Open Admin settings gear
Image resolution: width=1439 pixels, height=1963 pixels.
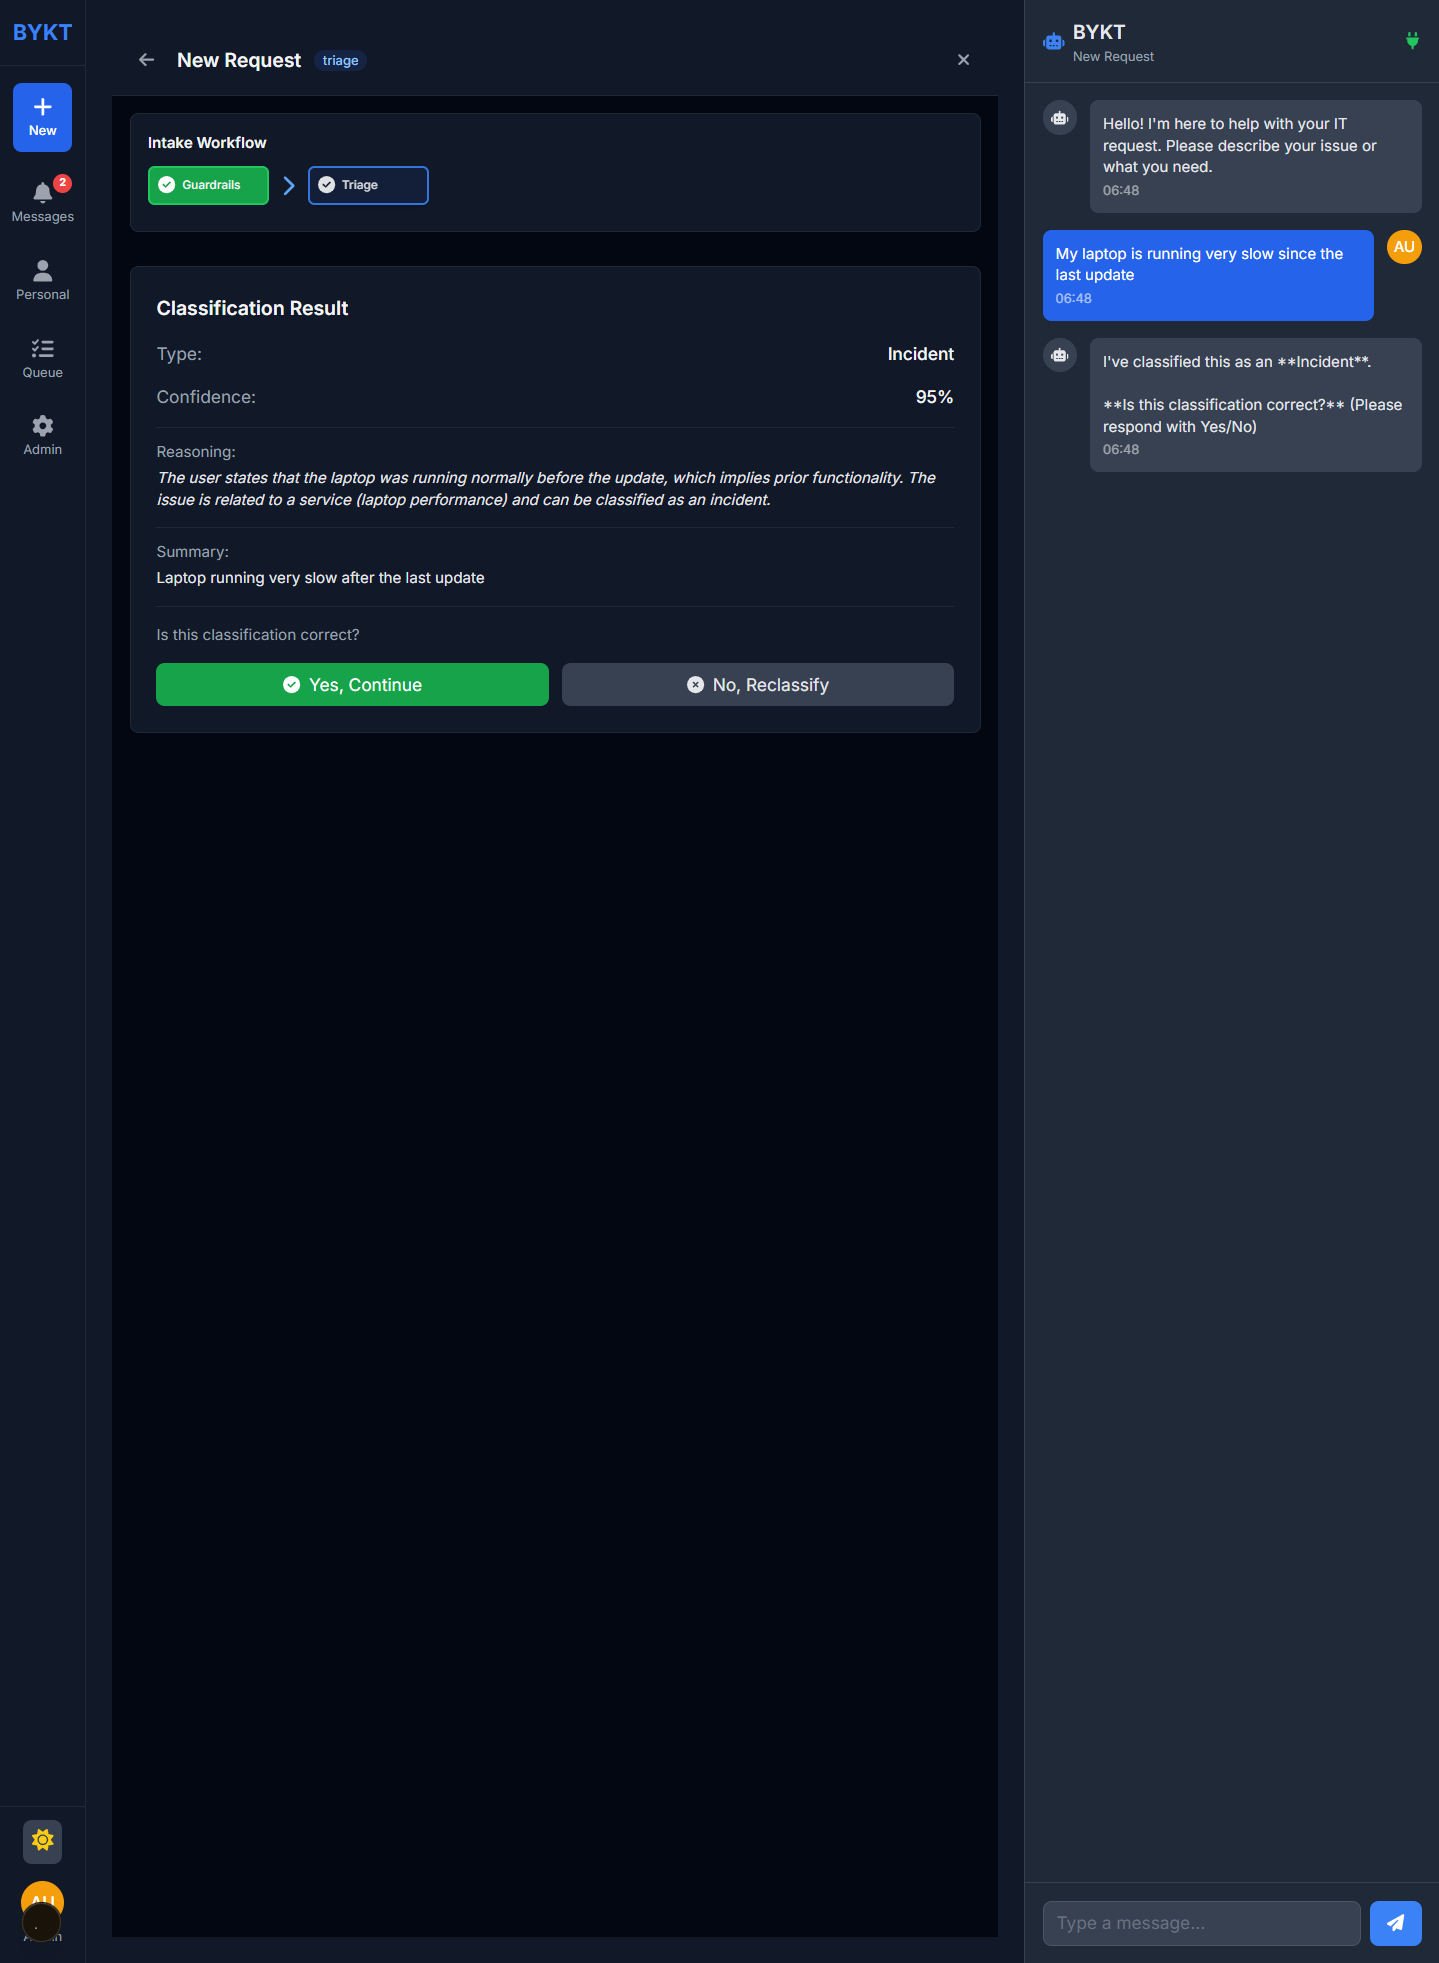tap(42, 435)
